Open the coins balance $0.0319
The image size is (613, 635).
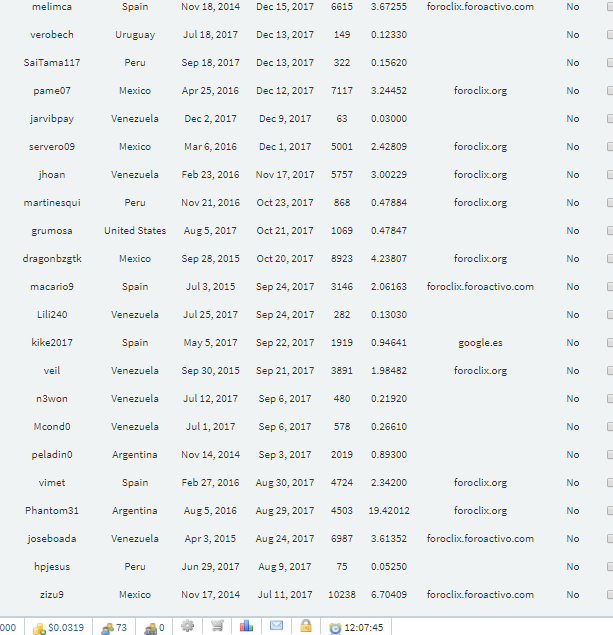[x=59, y=628]
